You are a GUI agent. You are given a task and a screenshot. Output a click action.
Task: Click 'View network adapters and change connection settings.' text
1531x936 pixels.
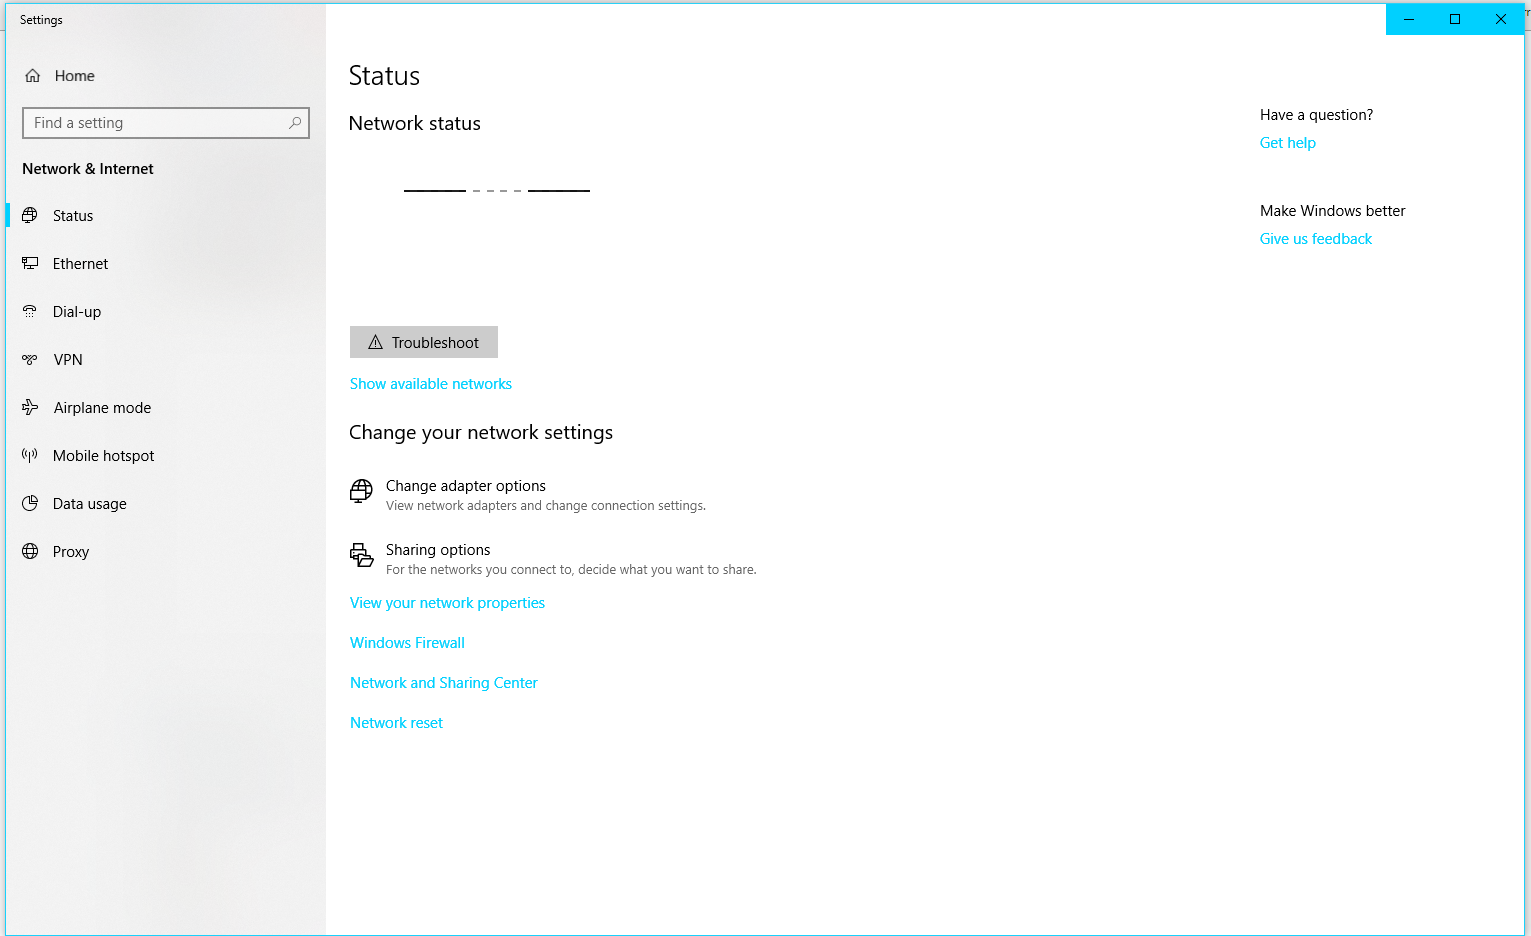point(546,506)
